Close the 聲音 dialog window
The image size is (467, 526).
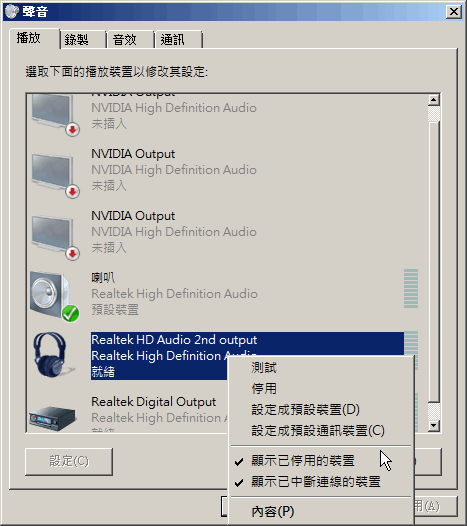(454, 12)
